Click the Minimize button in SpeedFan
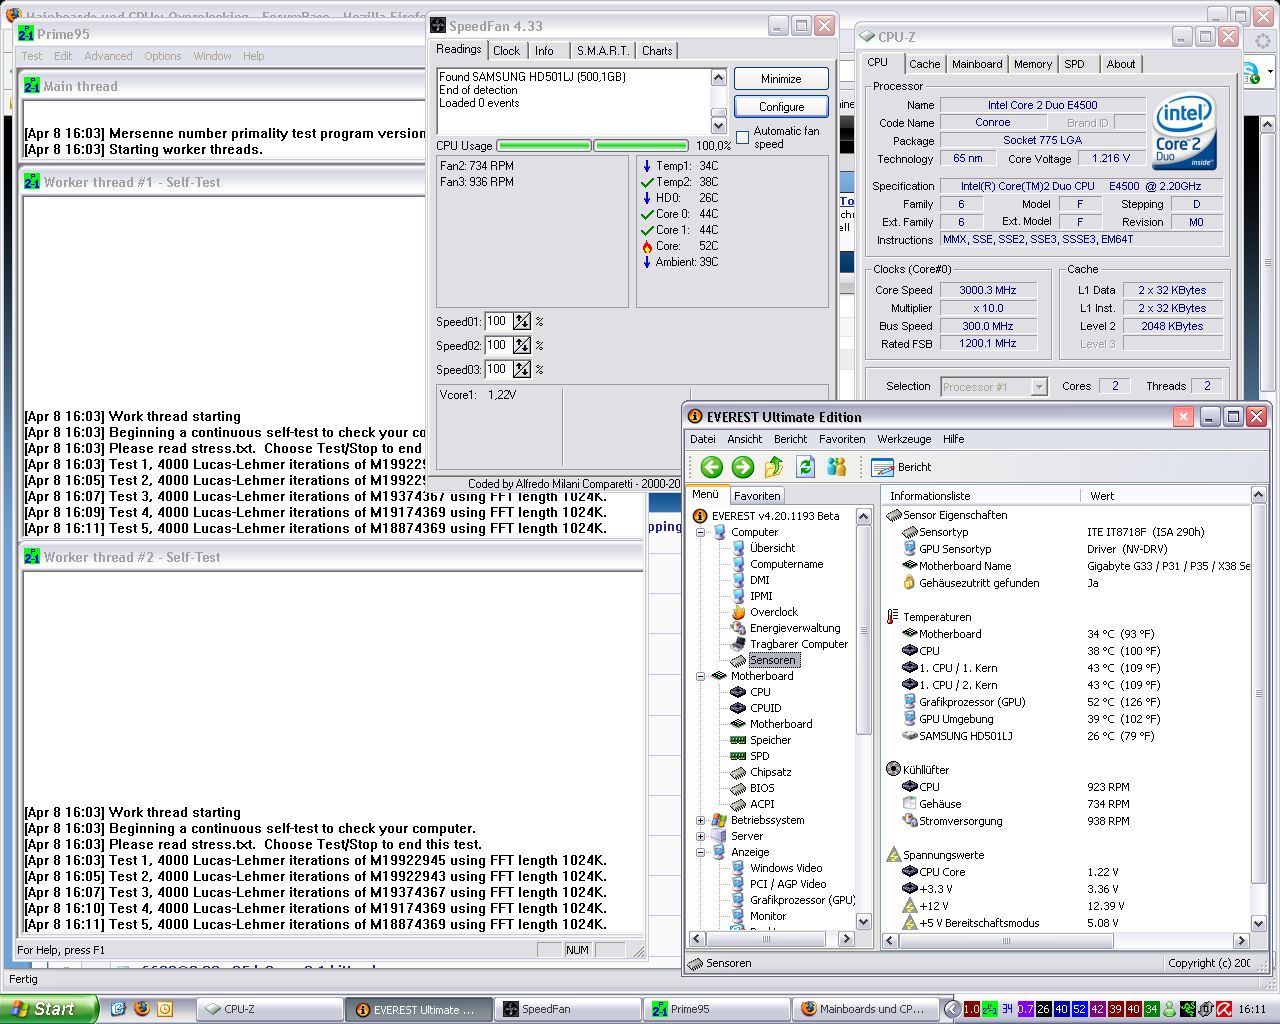This screenshot has width=1280, height=1024. (781, 79)
